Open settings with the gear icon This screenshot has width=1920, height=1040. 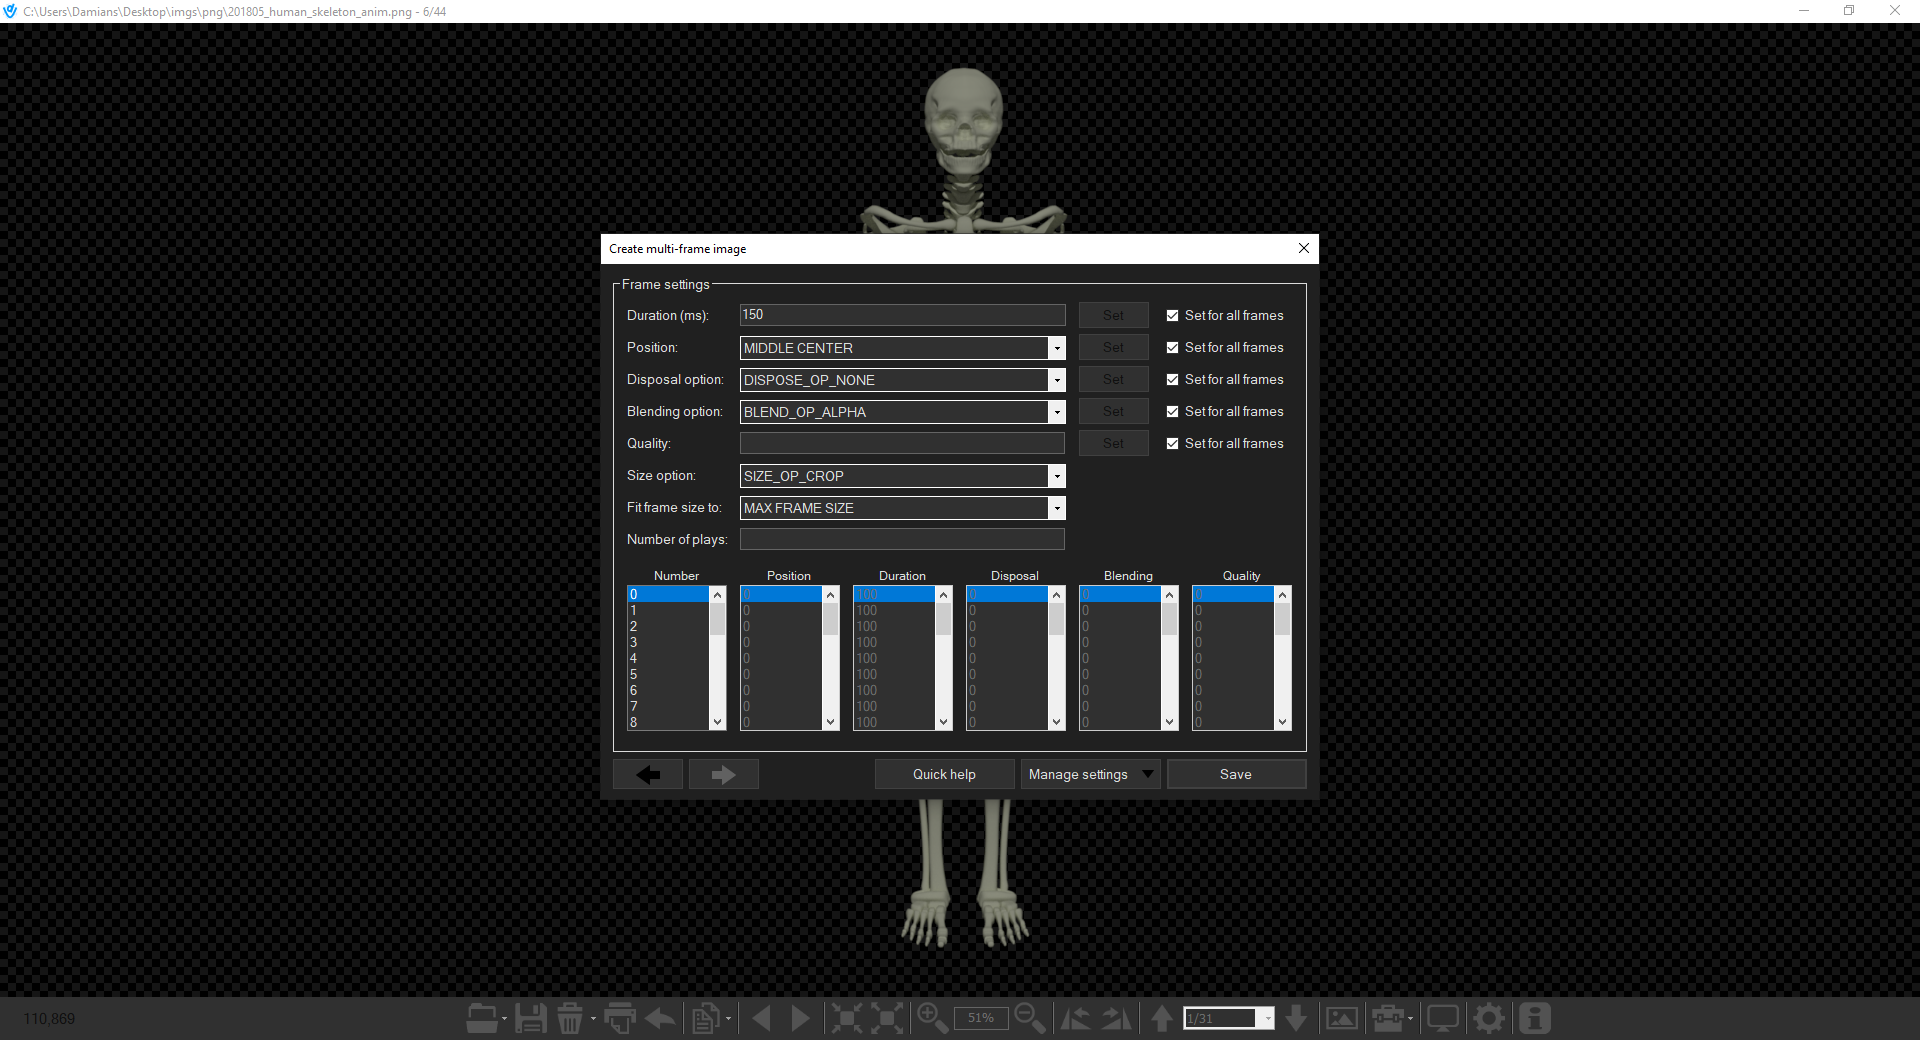(x=1489, y=1018)
